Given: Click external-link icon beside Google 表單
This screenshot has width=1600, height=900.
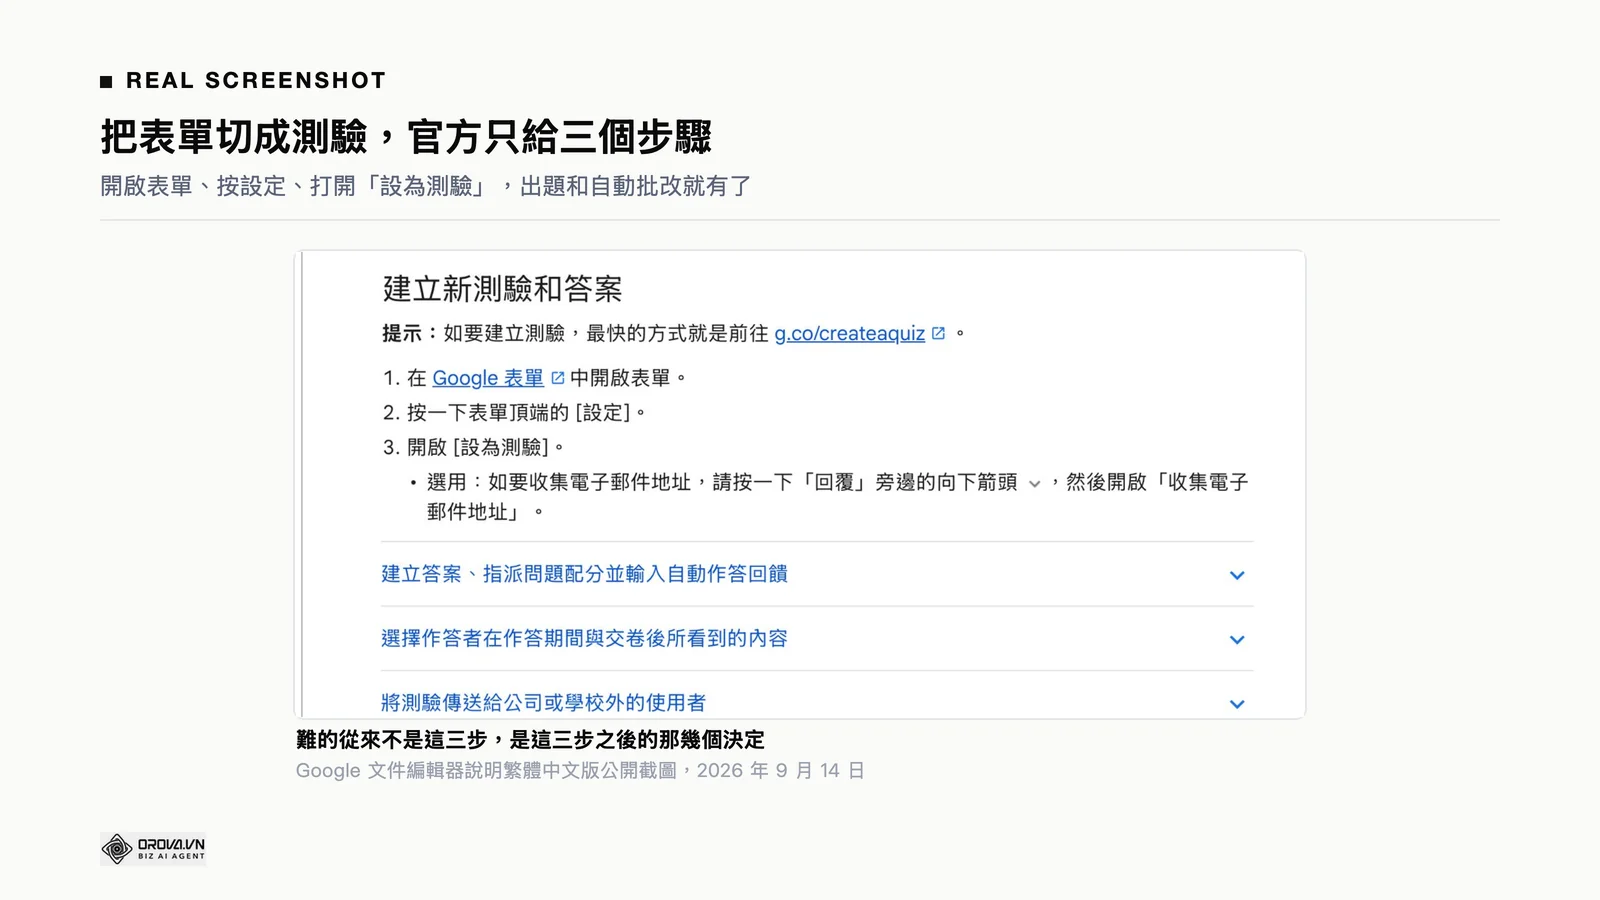Looking at the screenshot, I should [x=558, y=378].
